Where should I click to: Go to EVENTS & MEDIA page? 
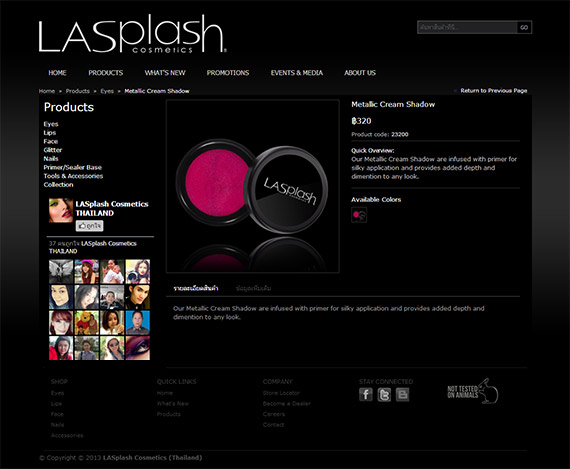(x=297, y=73)
